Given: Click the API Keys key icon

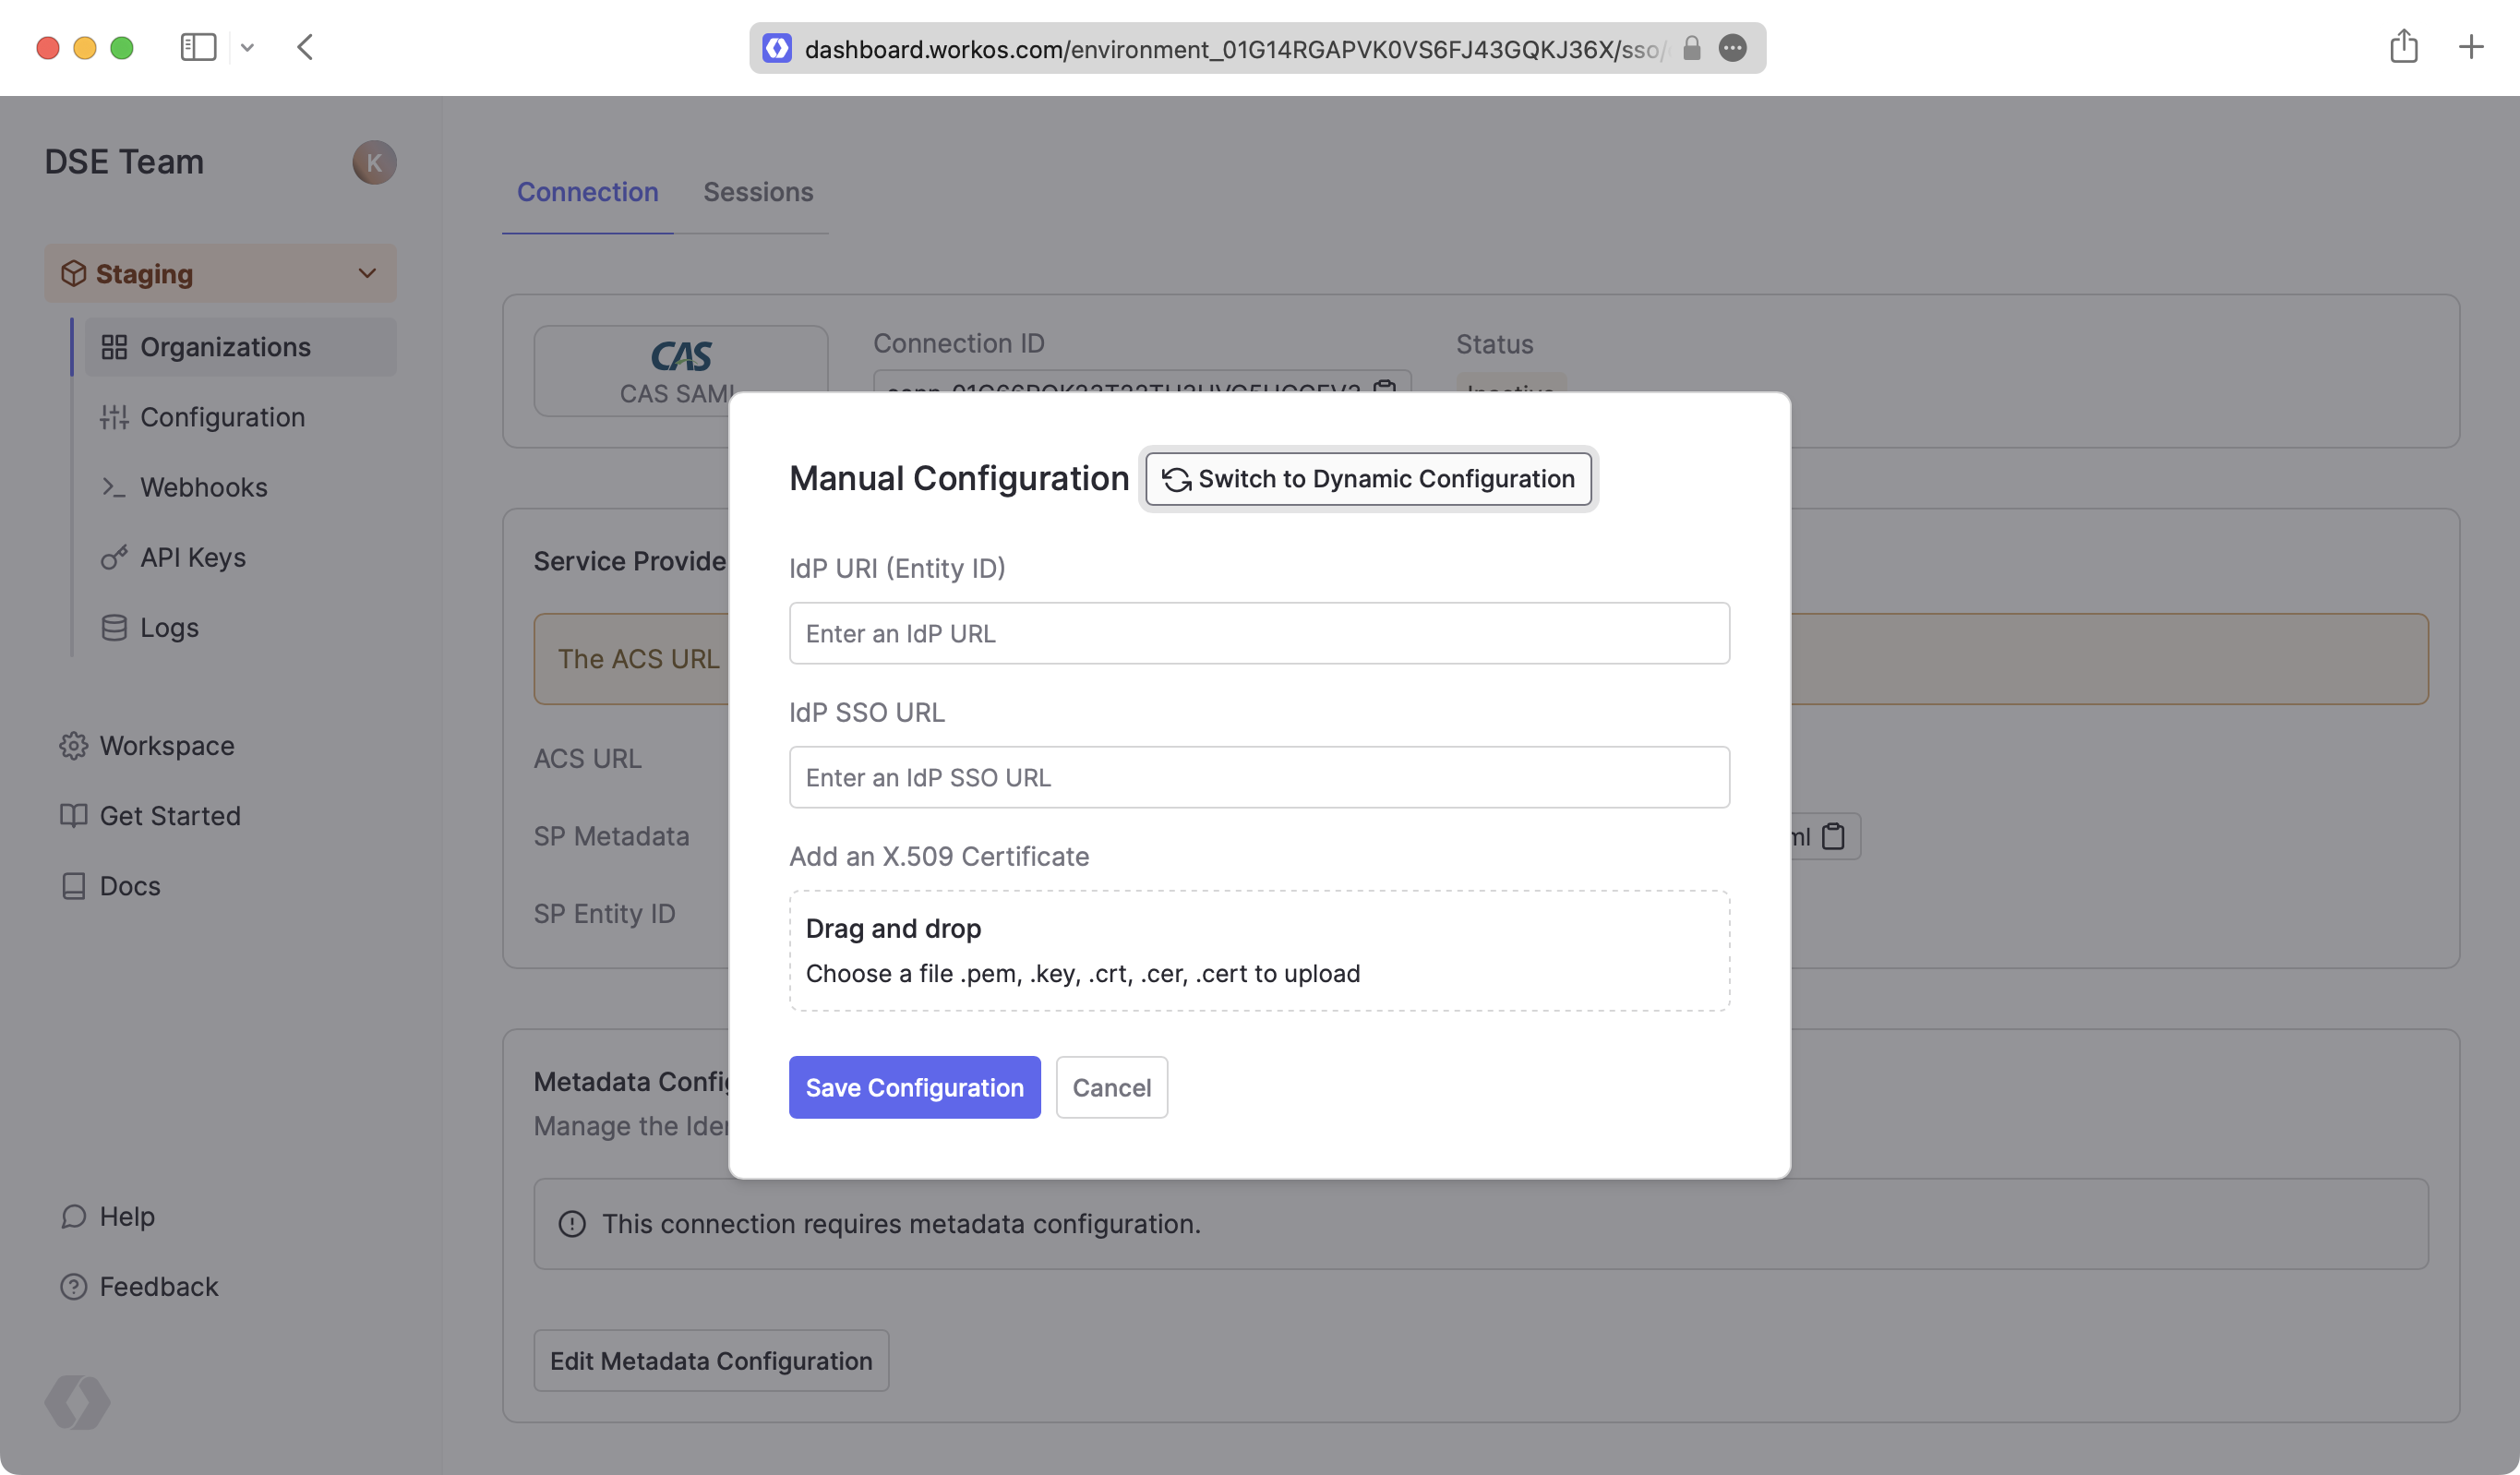Looking at the screenshot, I should pos(114,557).
